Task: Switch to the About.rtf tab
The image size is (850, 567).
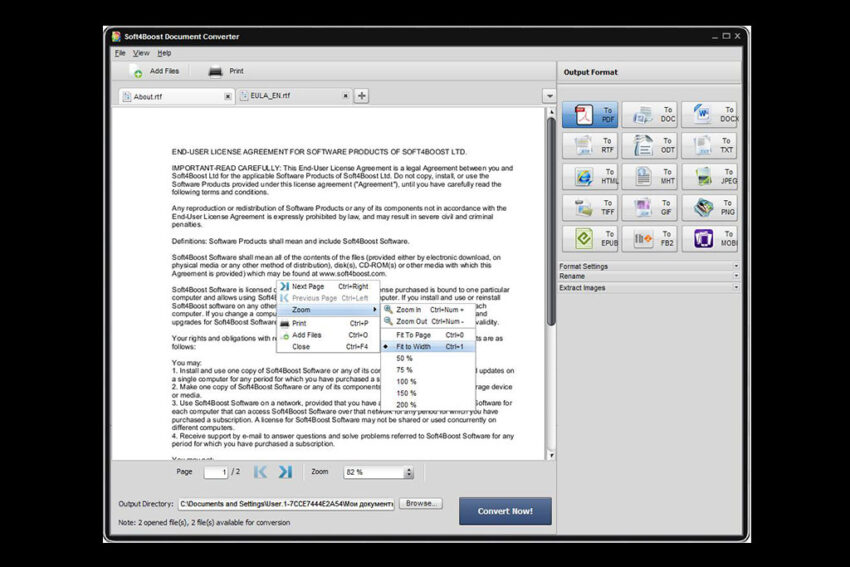Action: (x=176, y=96)
